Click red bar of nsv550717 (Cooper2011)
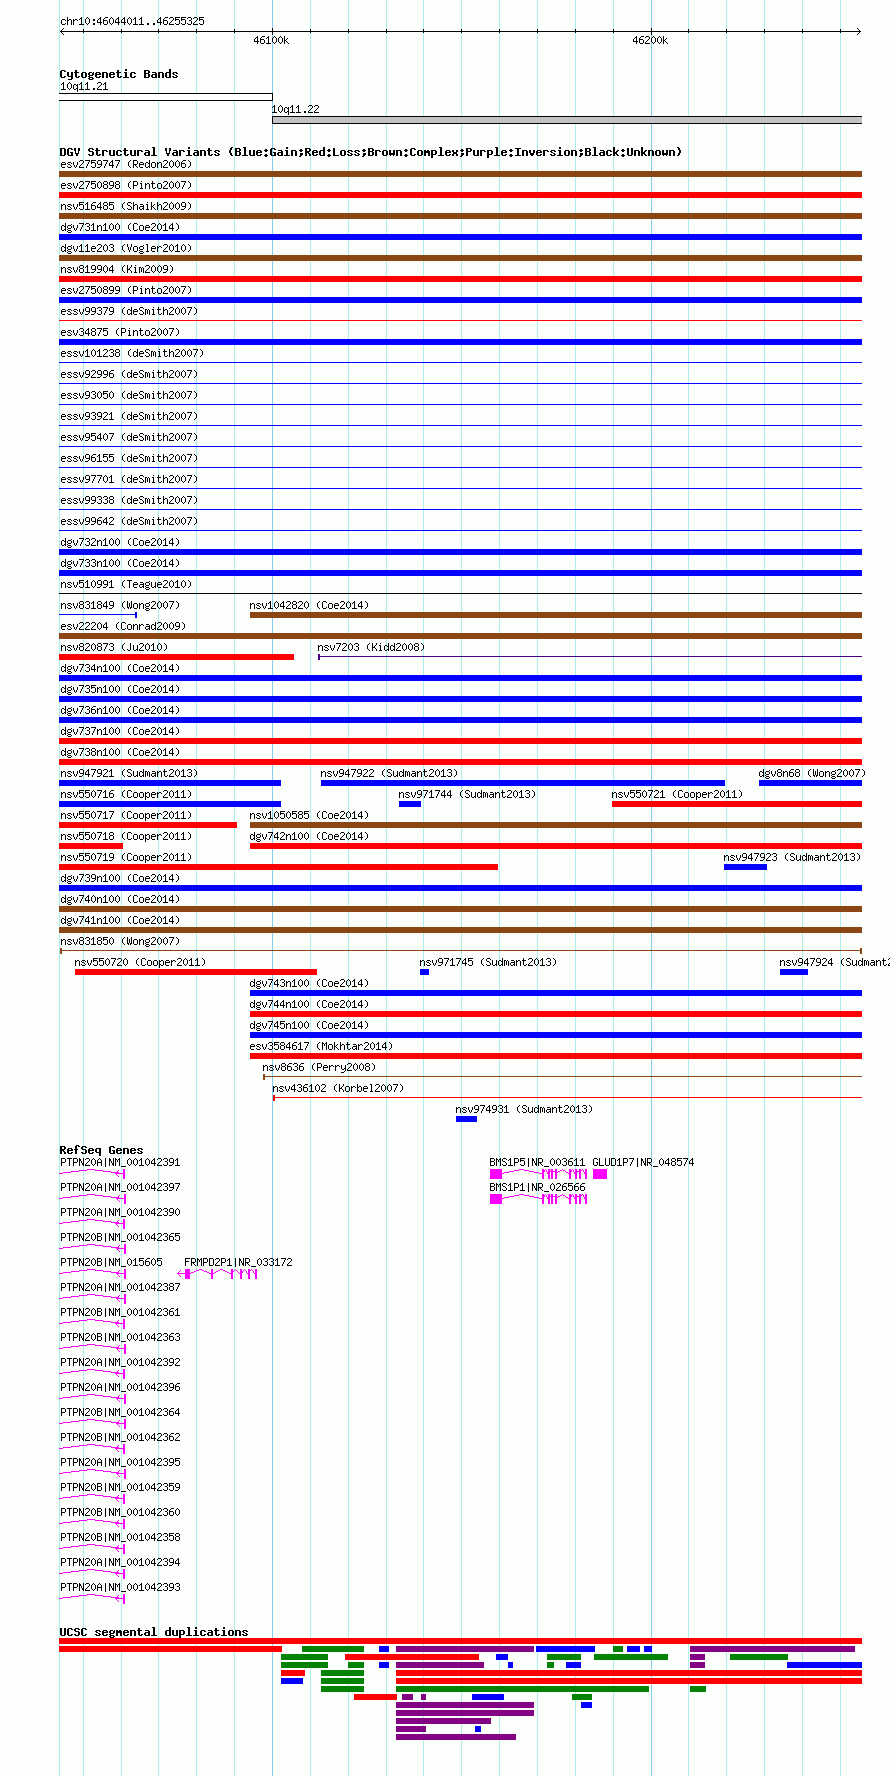This screenshot has height=1776, width=890. 148,825
